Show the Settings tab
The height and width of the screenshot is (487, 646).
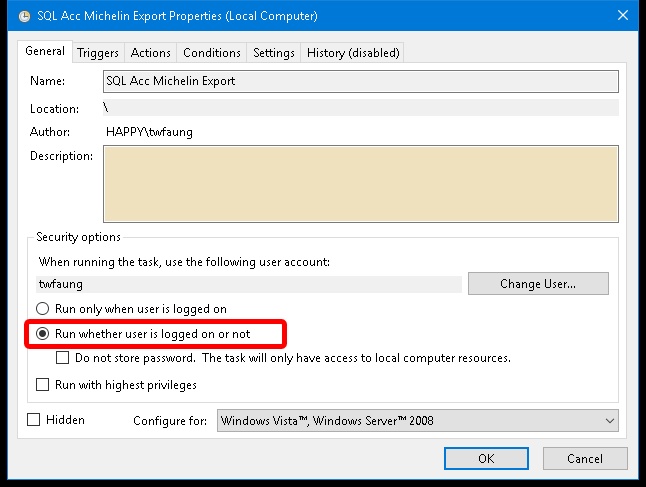pos(274,53)
